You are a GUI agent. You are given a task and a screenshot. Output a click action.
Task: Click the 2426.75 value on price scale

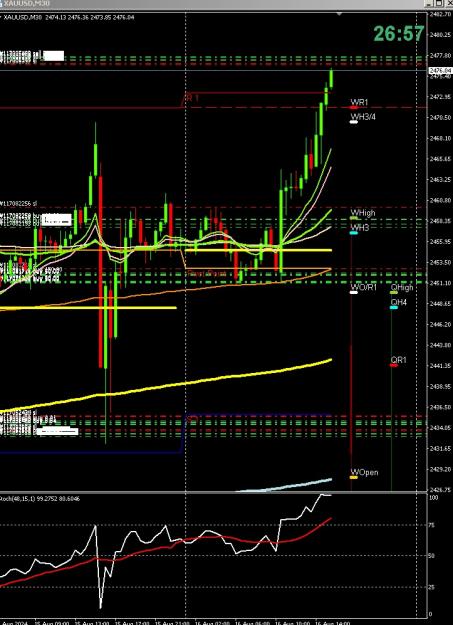tap(440, 490)
